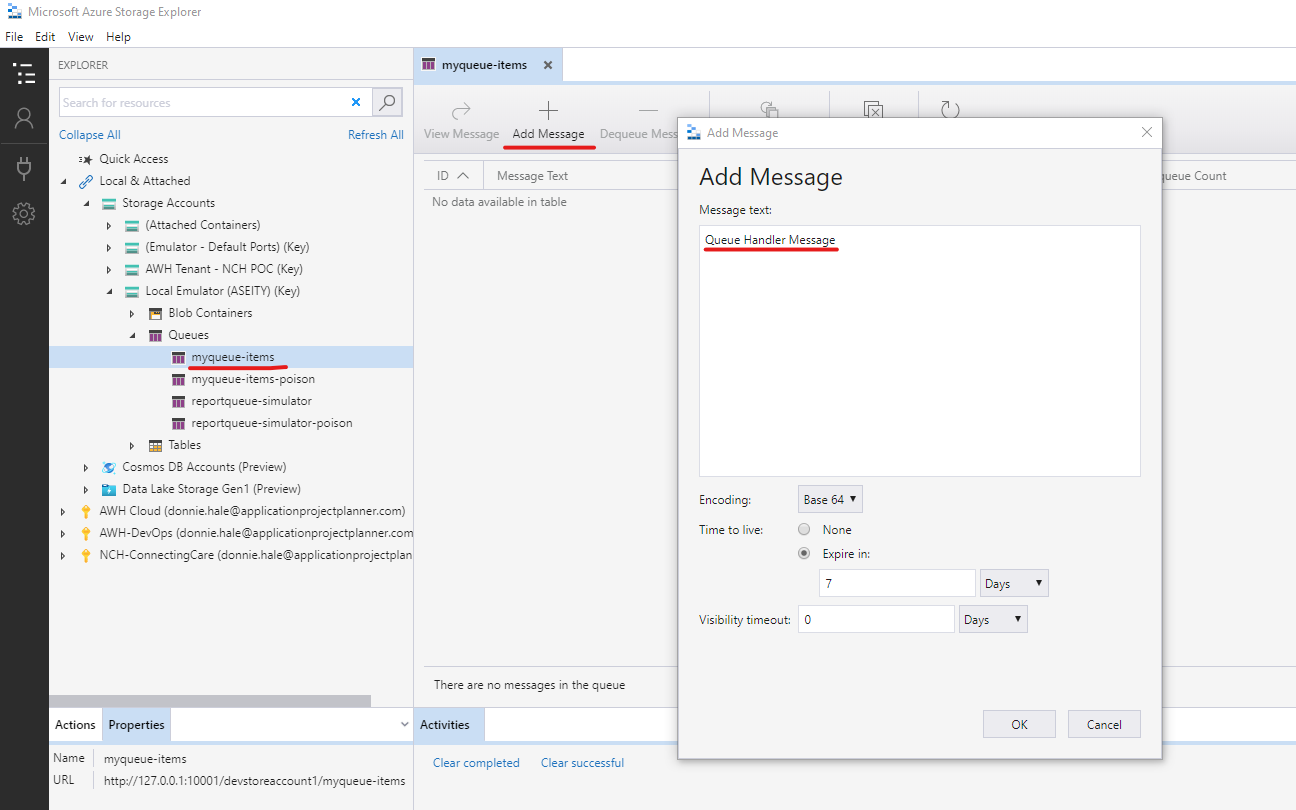Click the Clear completed link

point(476,763)
